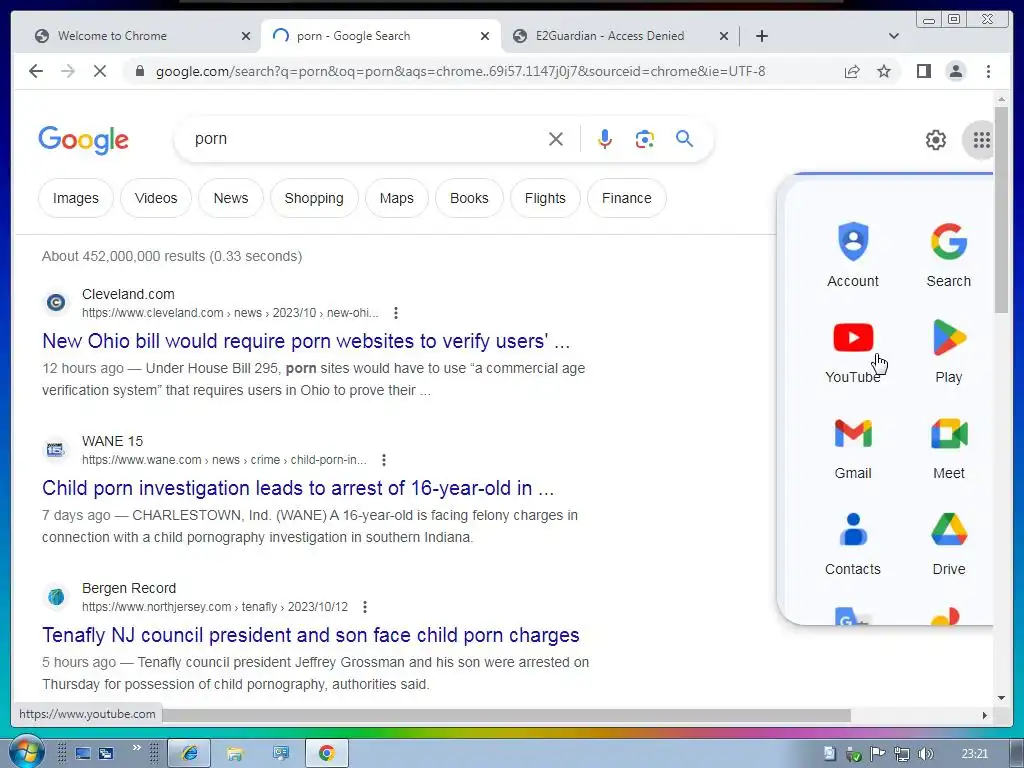The image size is (1024, 768).
Task: Filter results by Images
Action: (x=76, y=198)
